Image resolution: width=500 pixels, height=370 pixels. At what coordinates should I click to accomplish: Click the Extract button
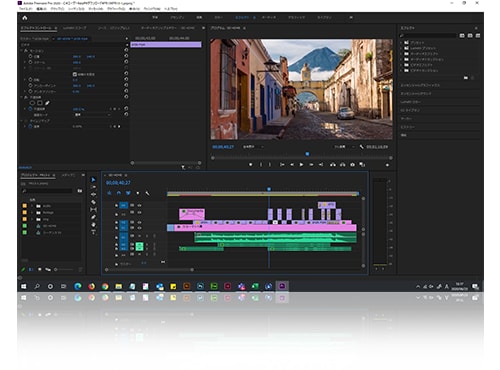(x=342, y=165)
